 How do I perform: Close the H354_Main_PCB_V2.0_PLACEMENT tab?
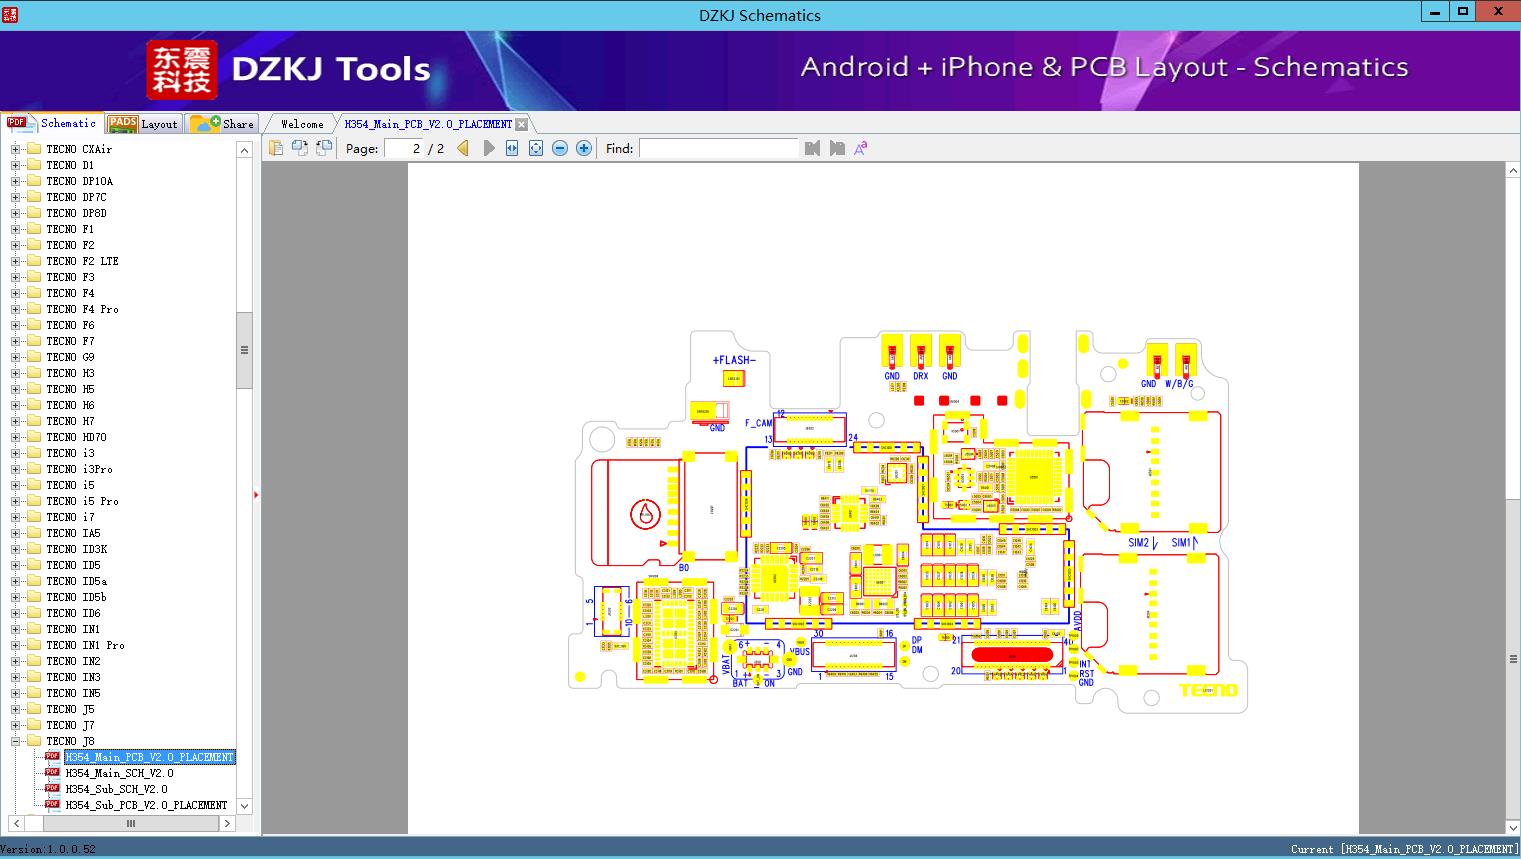tap(521, 125)
